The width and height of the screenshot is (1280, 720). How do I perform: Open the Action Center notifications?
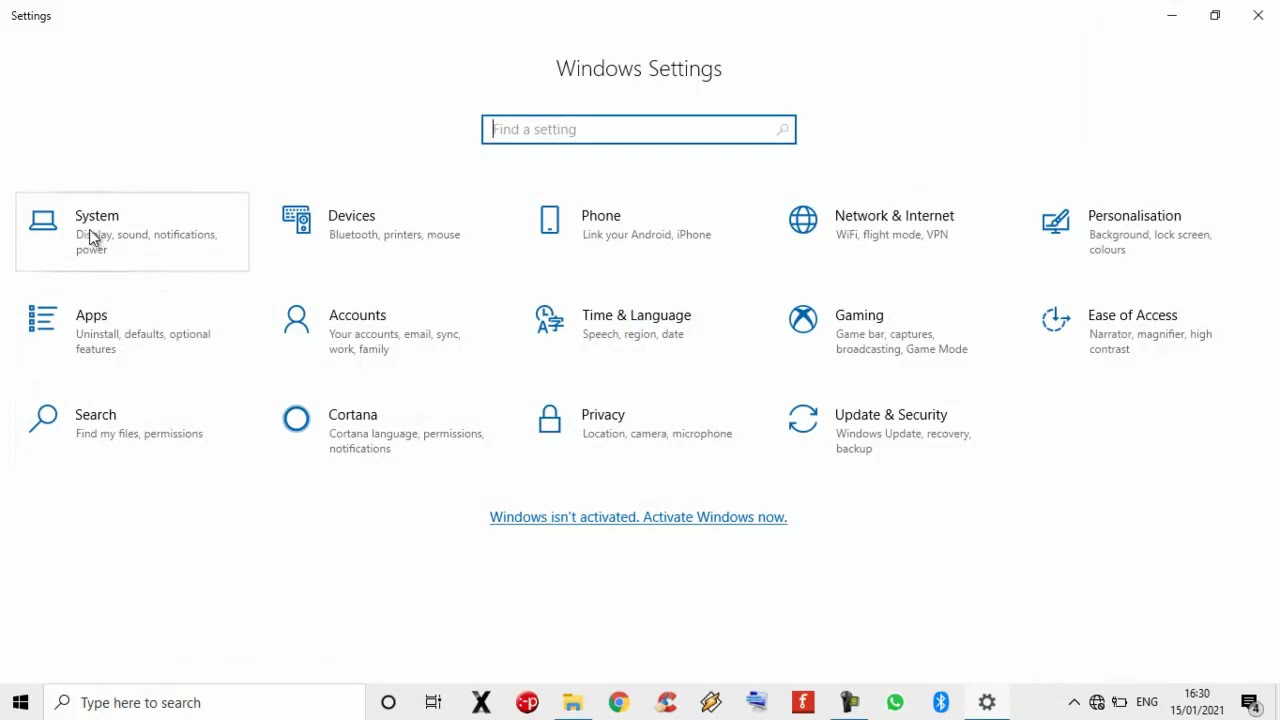(1250, 702)
